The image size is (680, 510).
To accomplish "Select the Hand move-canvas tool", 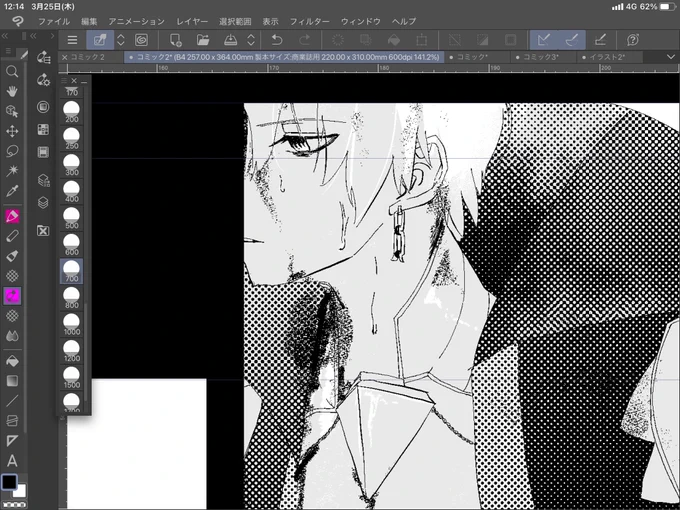I will (x=12, y=91).
